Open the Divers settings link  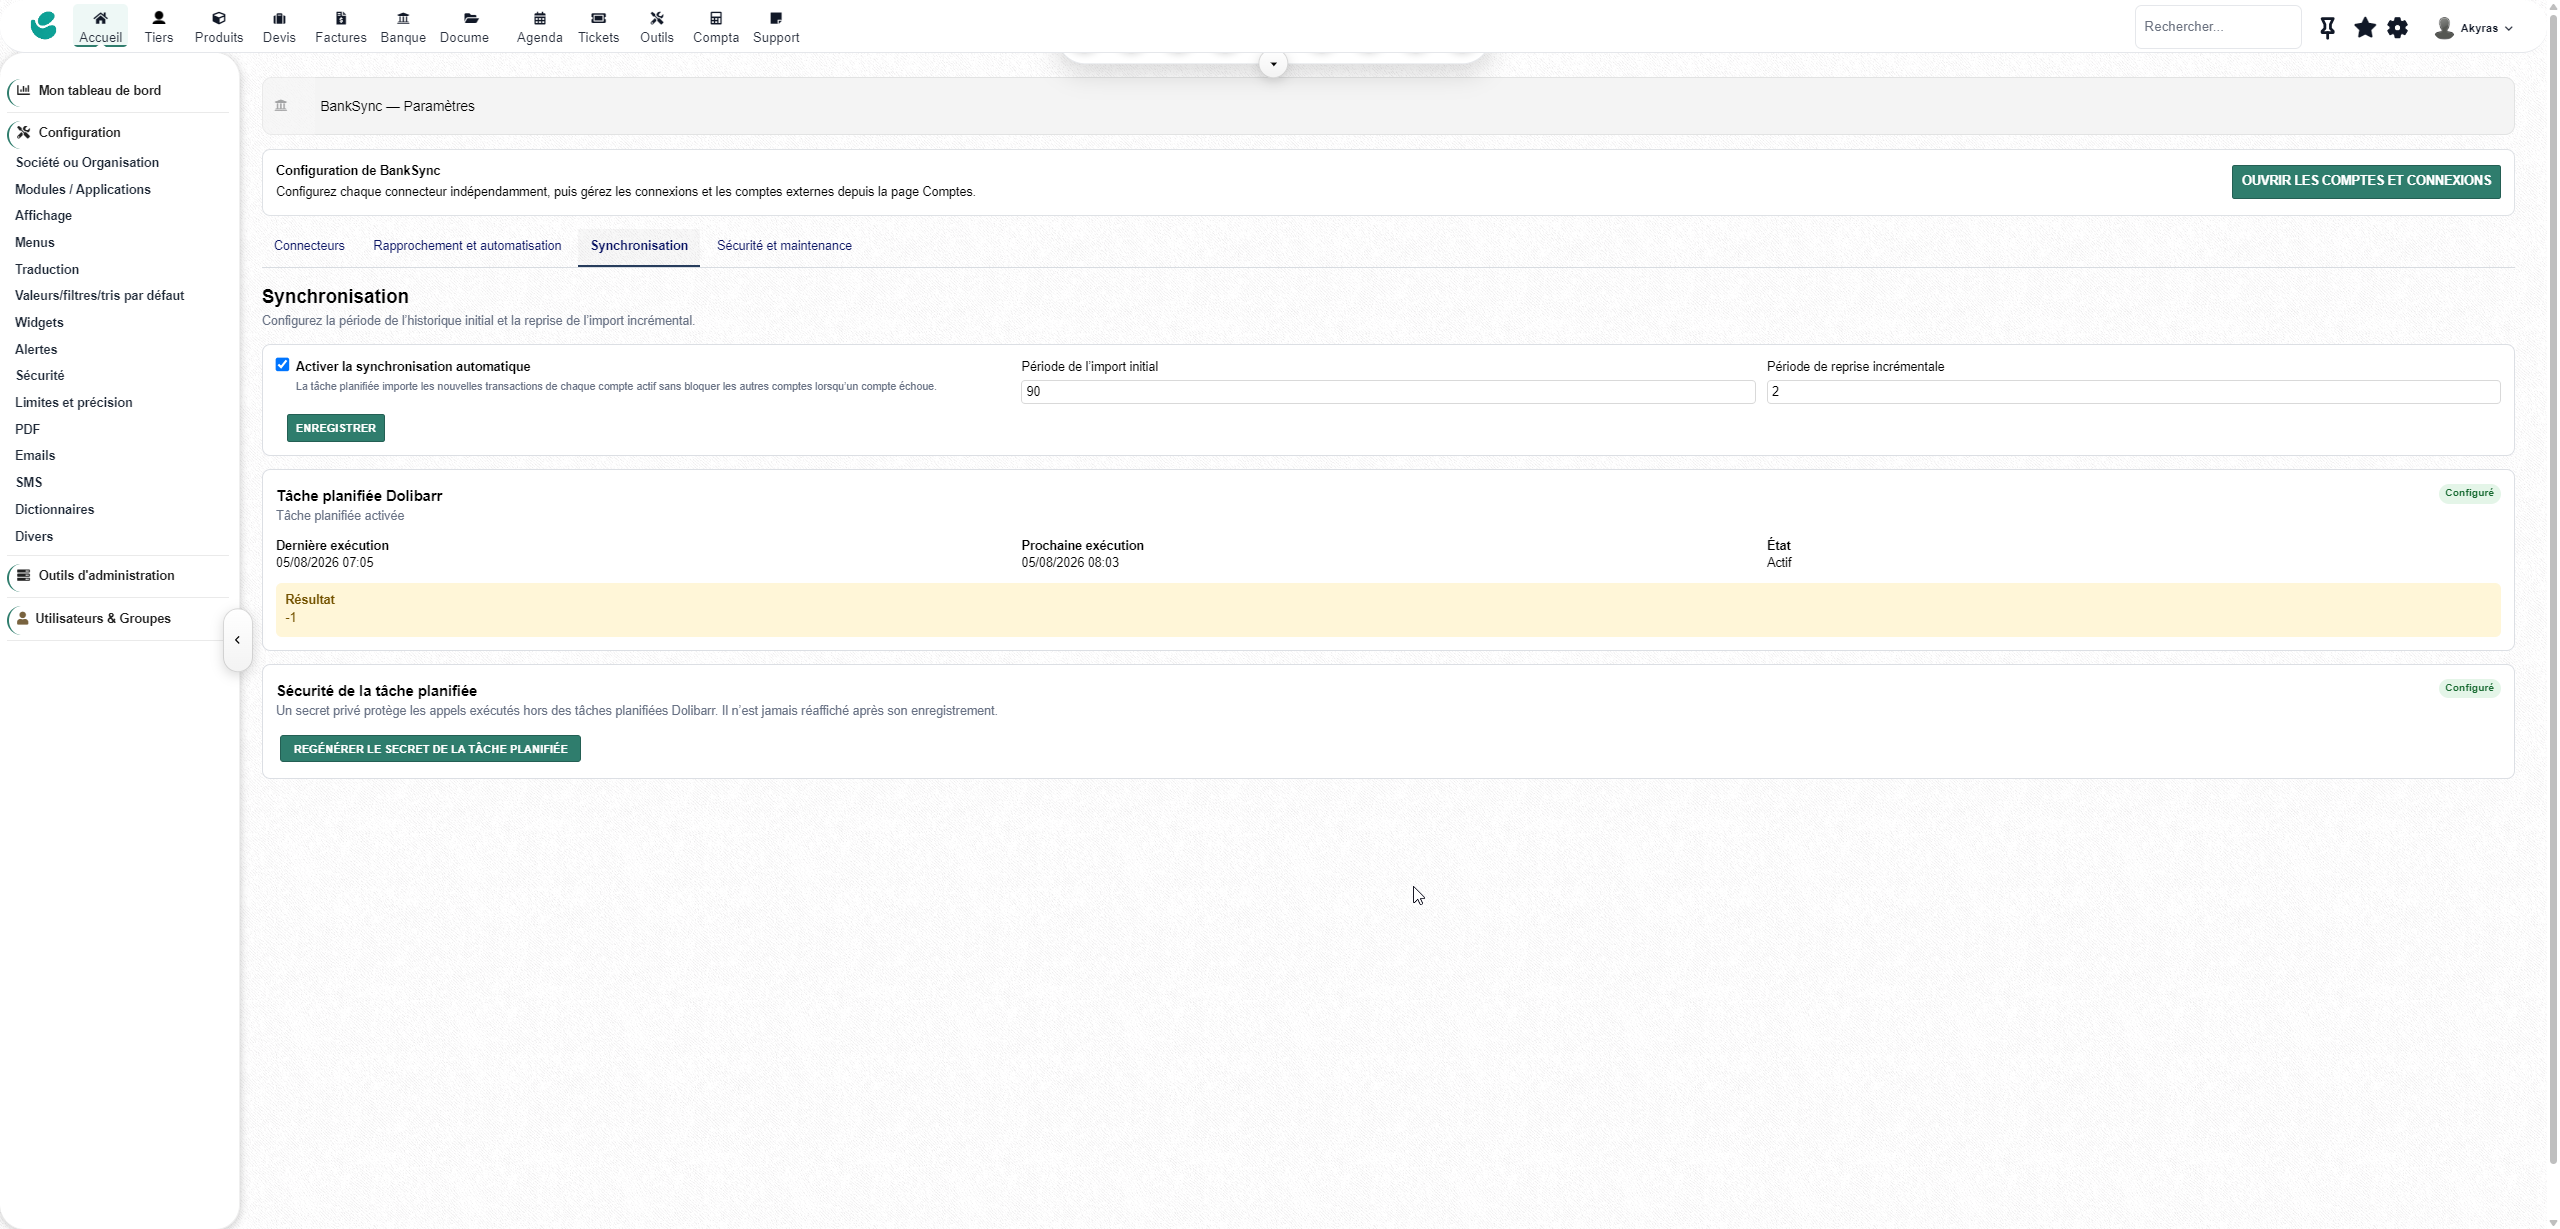pos(34,536)
